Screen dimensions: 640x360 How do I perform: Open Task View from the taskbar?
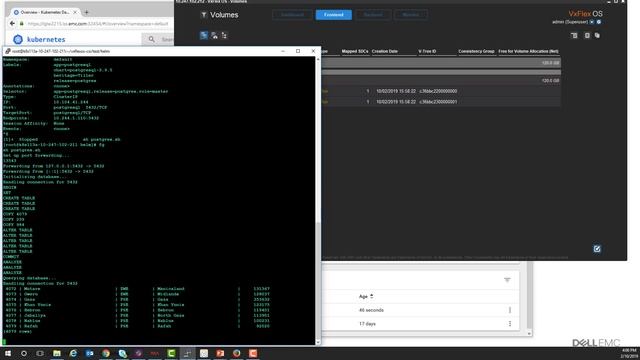[40, 353]
